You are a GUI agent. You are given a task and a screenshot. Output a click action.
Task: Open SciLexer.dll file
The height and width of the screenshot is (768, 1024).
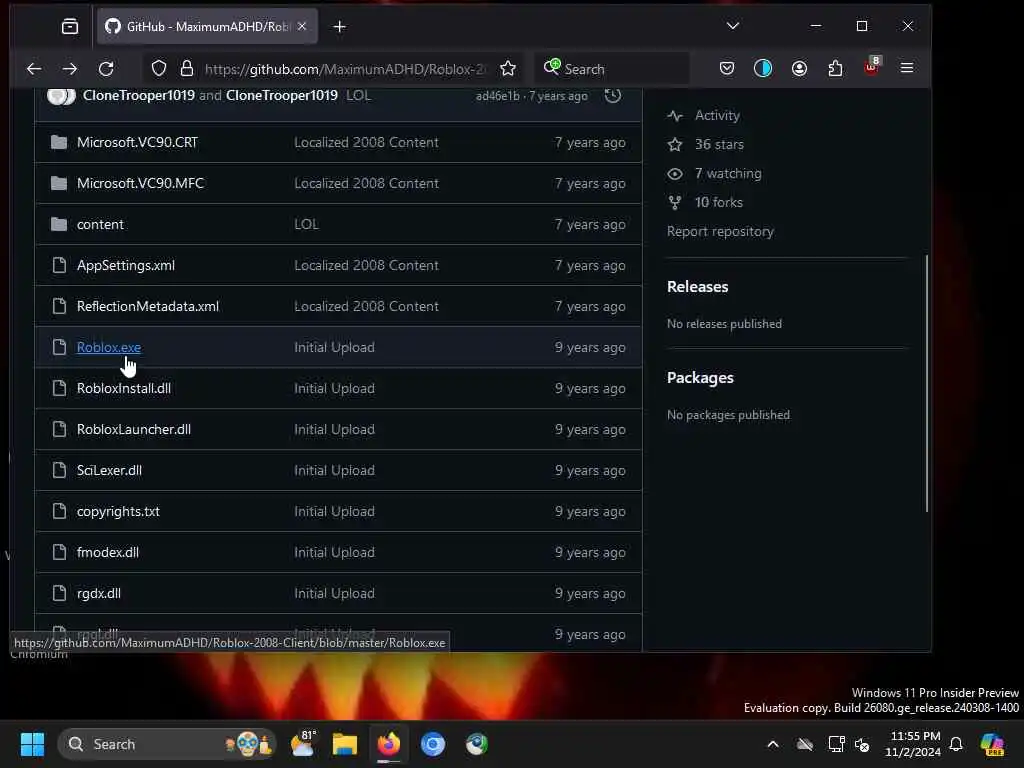pos(109,471)
